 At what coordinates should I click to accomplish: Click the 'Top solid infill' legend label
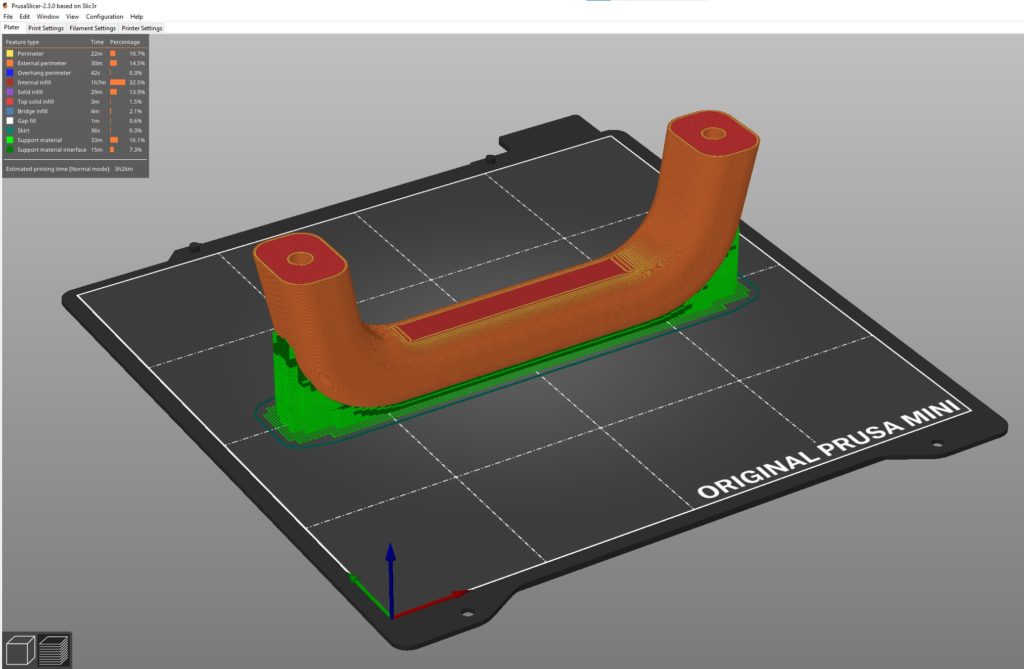pyautogui.click(x=35, y=101)
